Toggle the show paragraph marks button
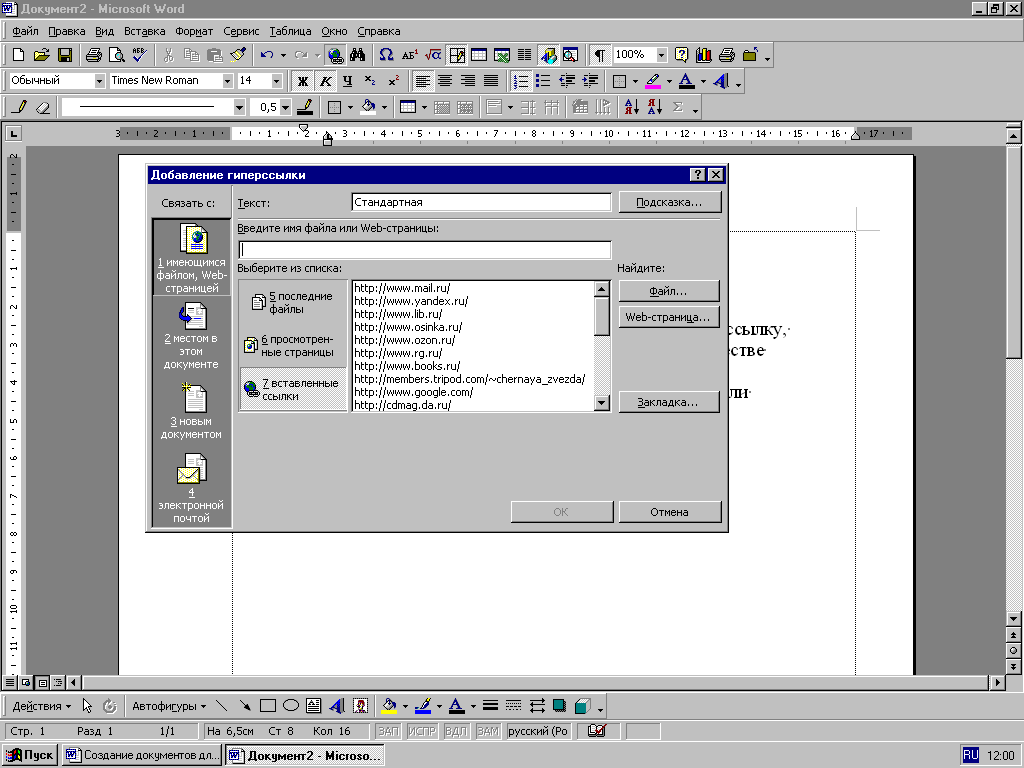 pos(600,55)
